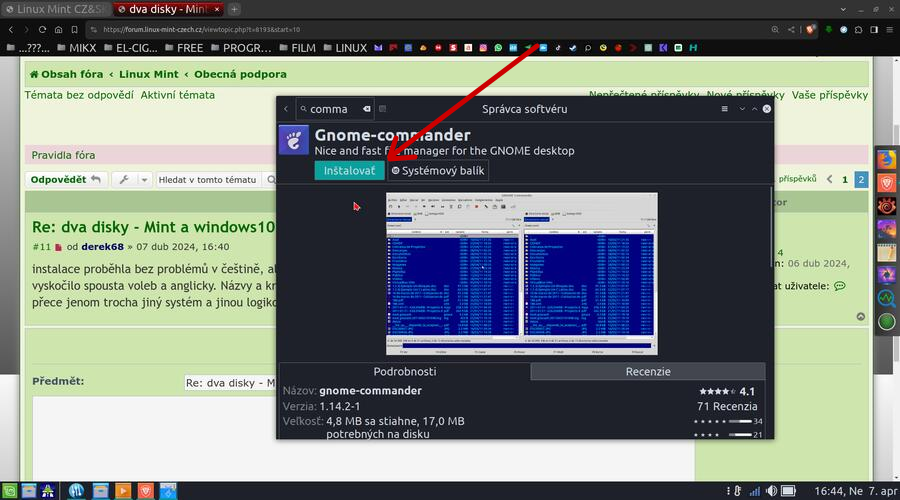The image size is (900, 500).
Task: Switch to the Recenzie tab
Action: click(x=648, y=371)
